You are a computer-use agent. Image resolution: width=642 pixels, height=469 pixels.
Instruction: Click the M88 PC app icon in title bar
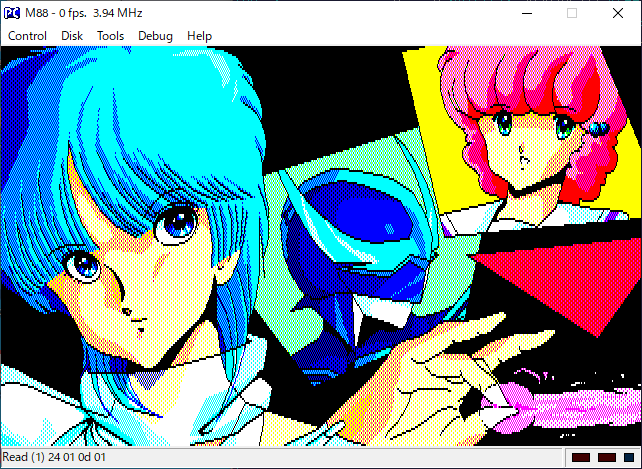11,13
